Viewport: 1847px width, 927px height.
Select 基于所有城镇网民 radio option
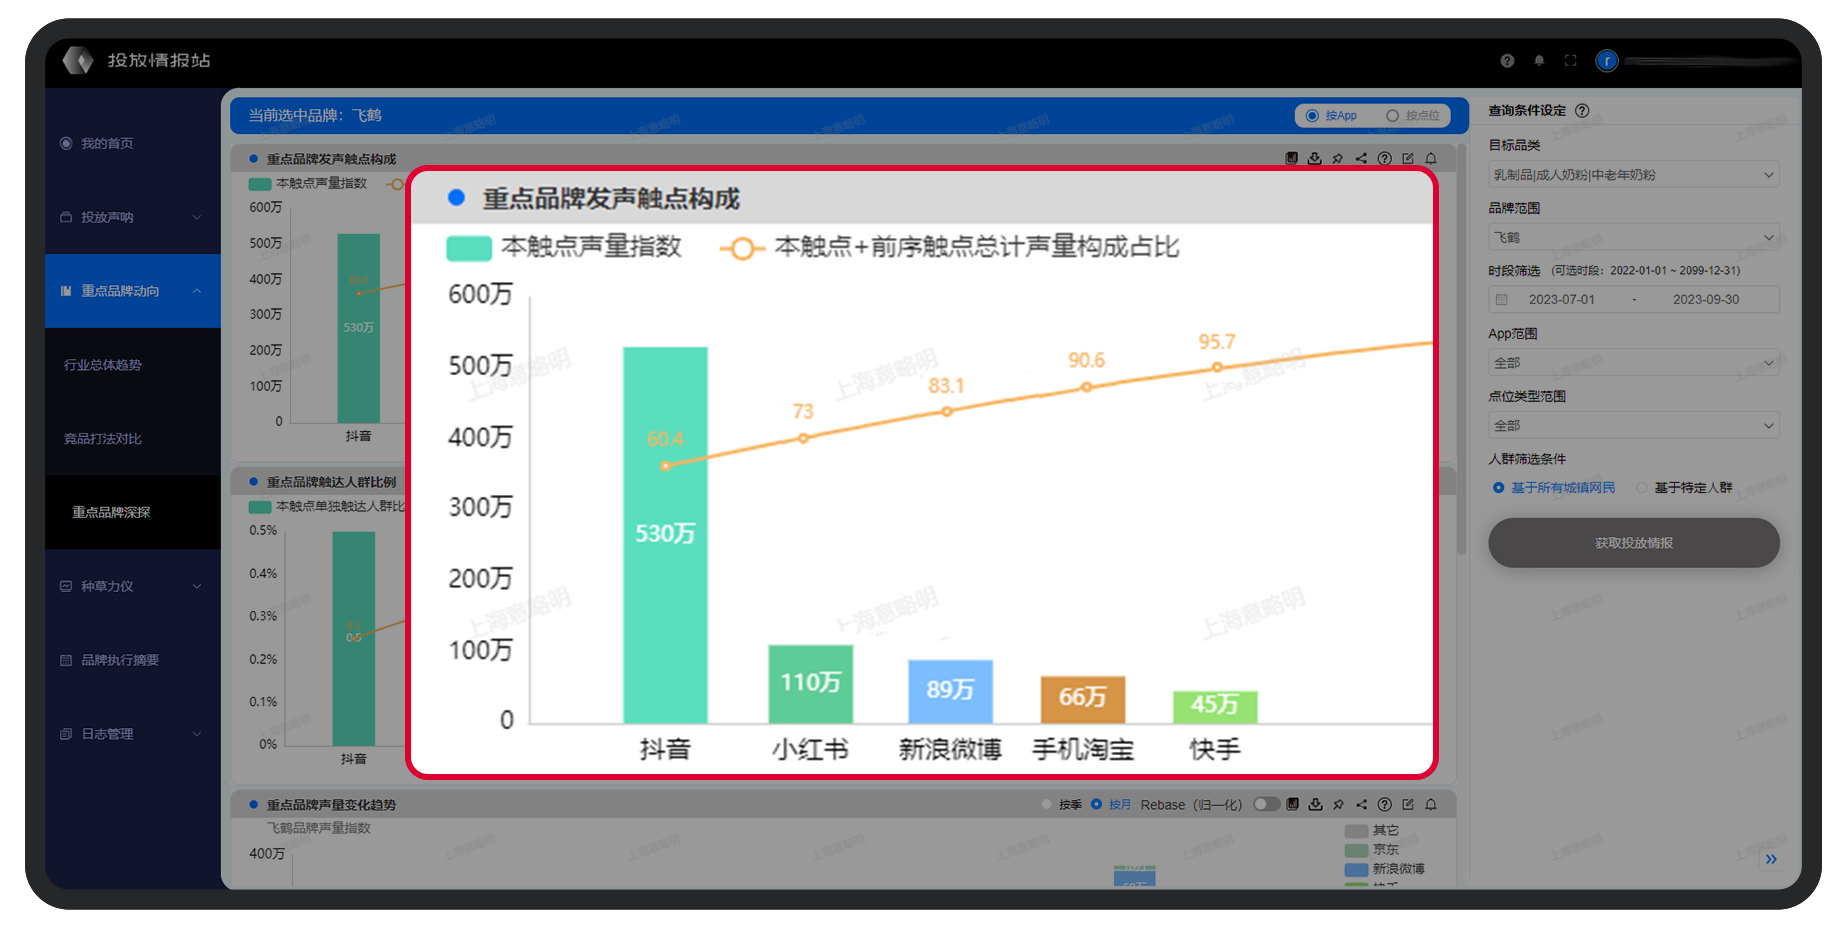click(1554, 488)
